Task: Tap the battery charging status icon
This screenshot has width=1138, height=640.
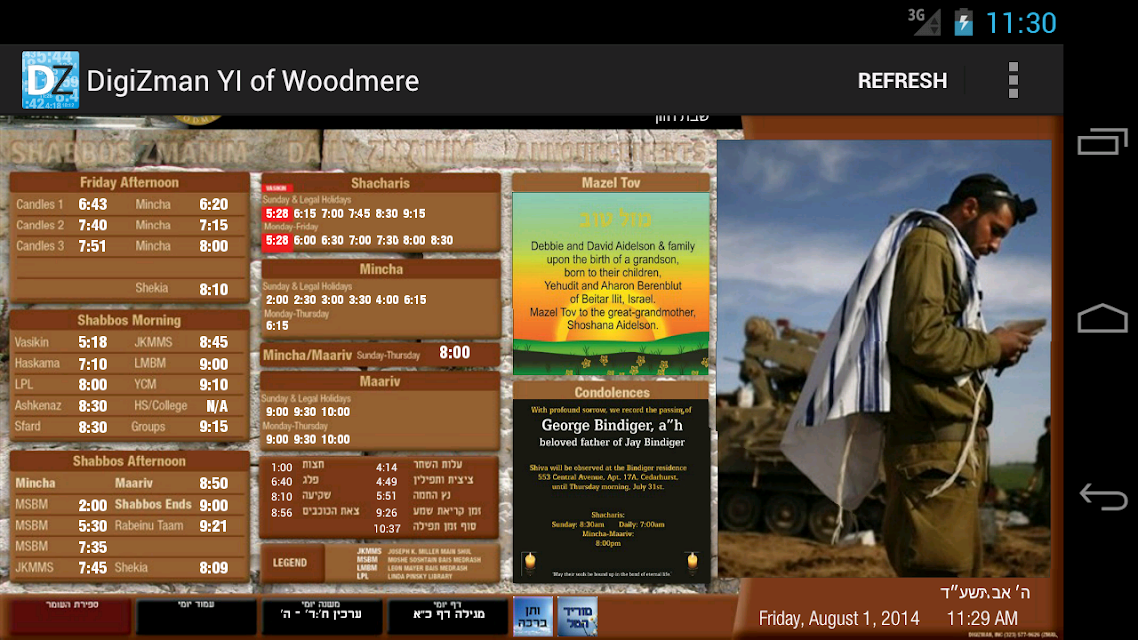Action: pyautogui.click(x=963, y=22)
